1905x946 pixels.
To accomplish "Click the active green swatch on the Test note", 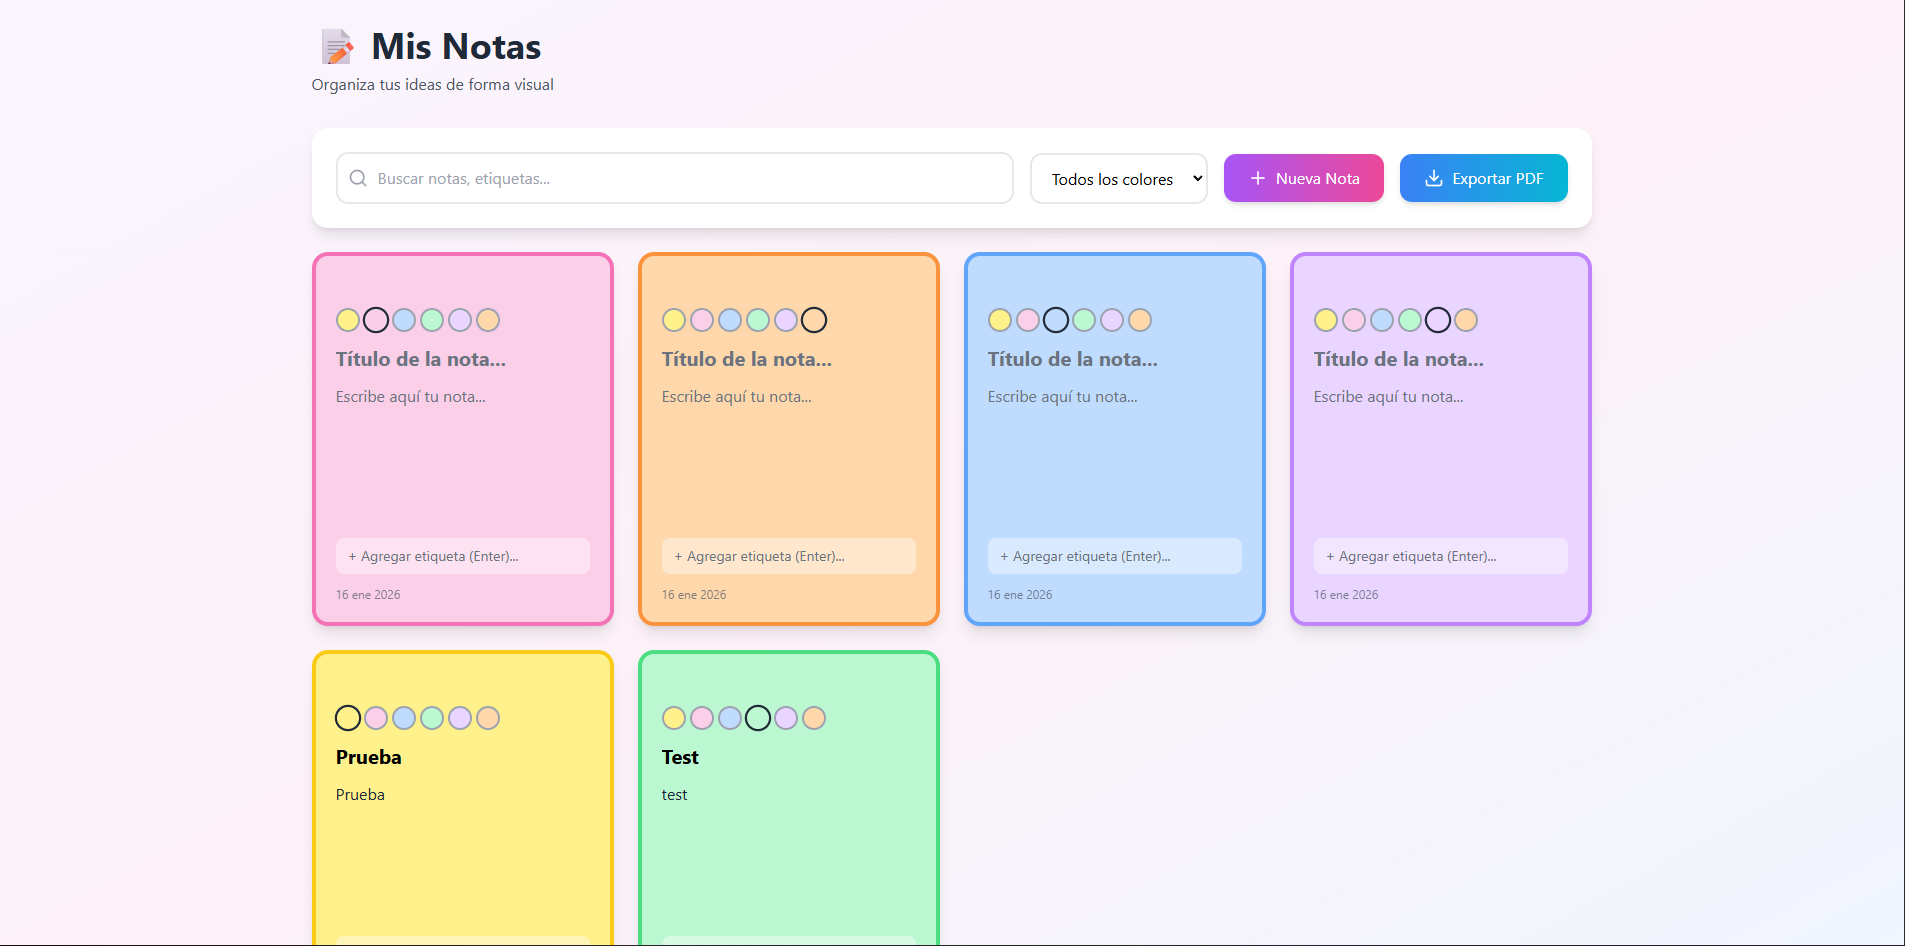I will click(x=758, y=718).
